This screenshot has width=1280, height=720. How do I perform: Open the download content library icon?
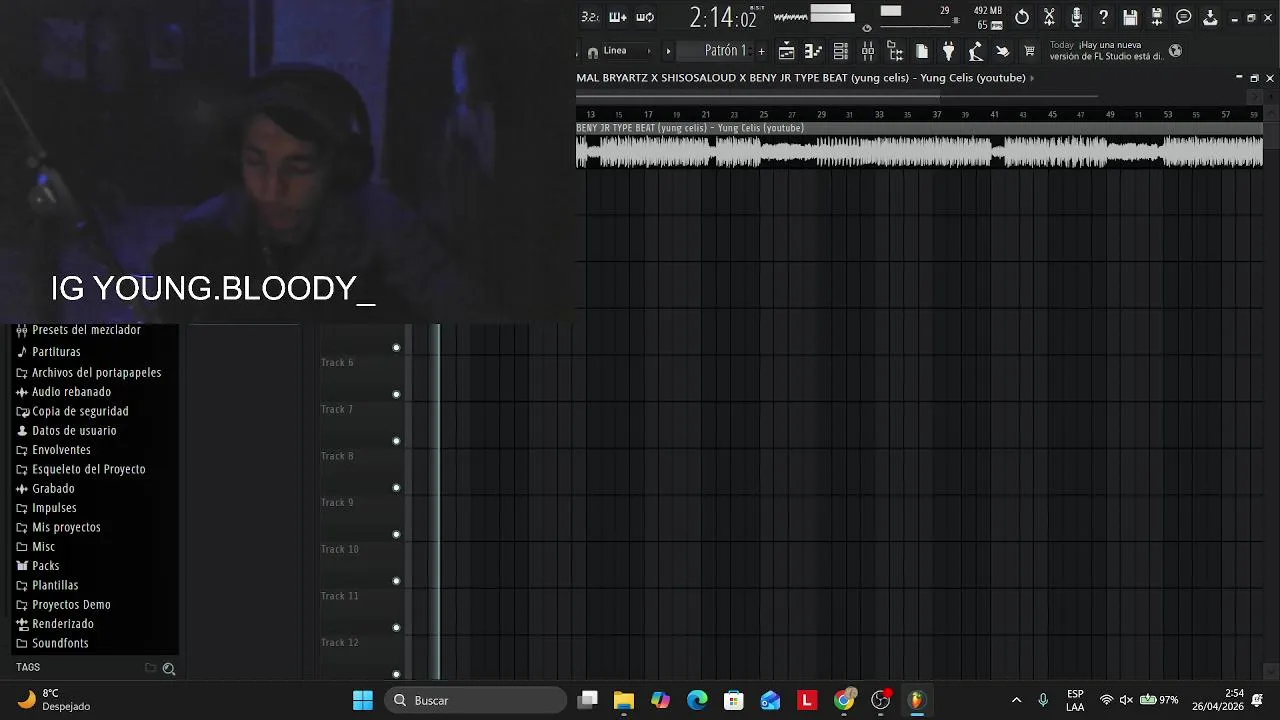1210,17
